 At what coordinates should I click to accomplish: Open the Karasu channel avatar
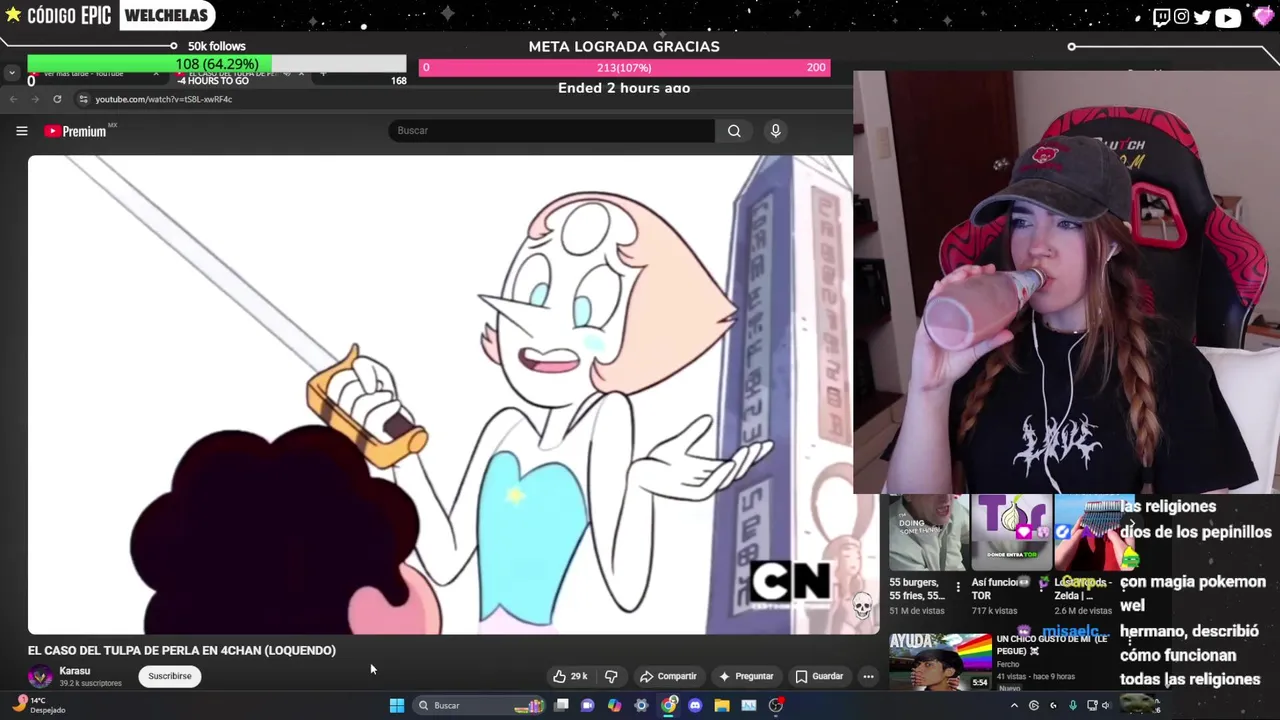tap(40, 676)
